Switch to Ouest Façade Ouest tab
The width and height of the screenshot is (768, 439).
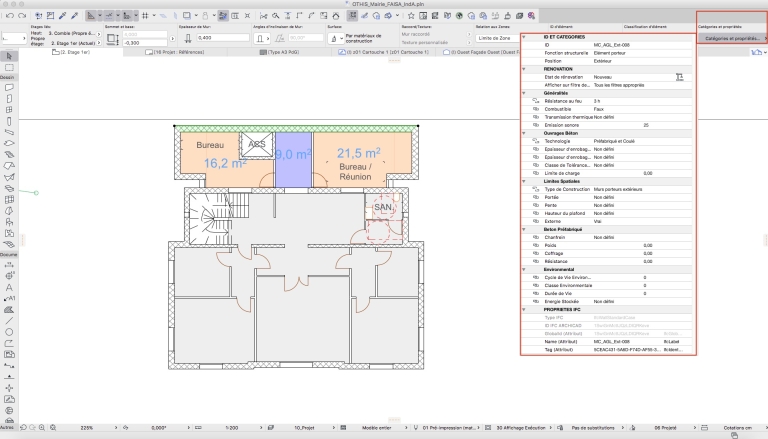(x=478, y=52)
